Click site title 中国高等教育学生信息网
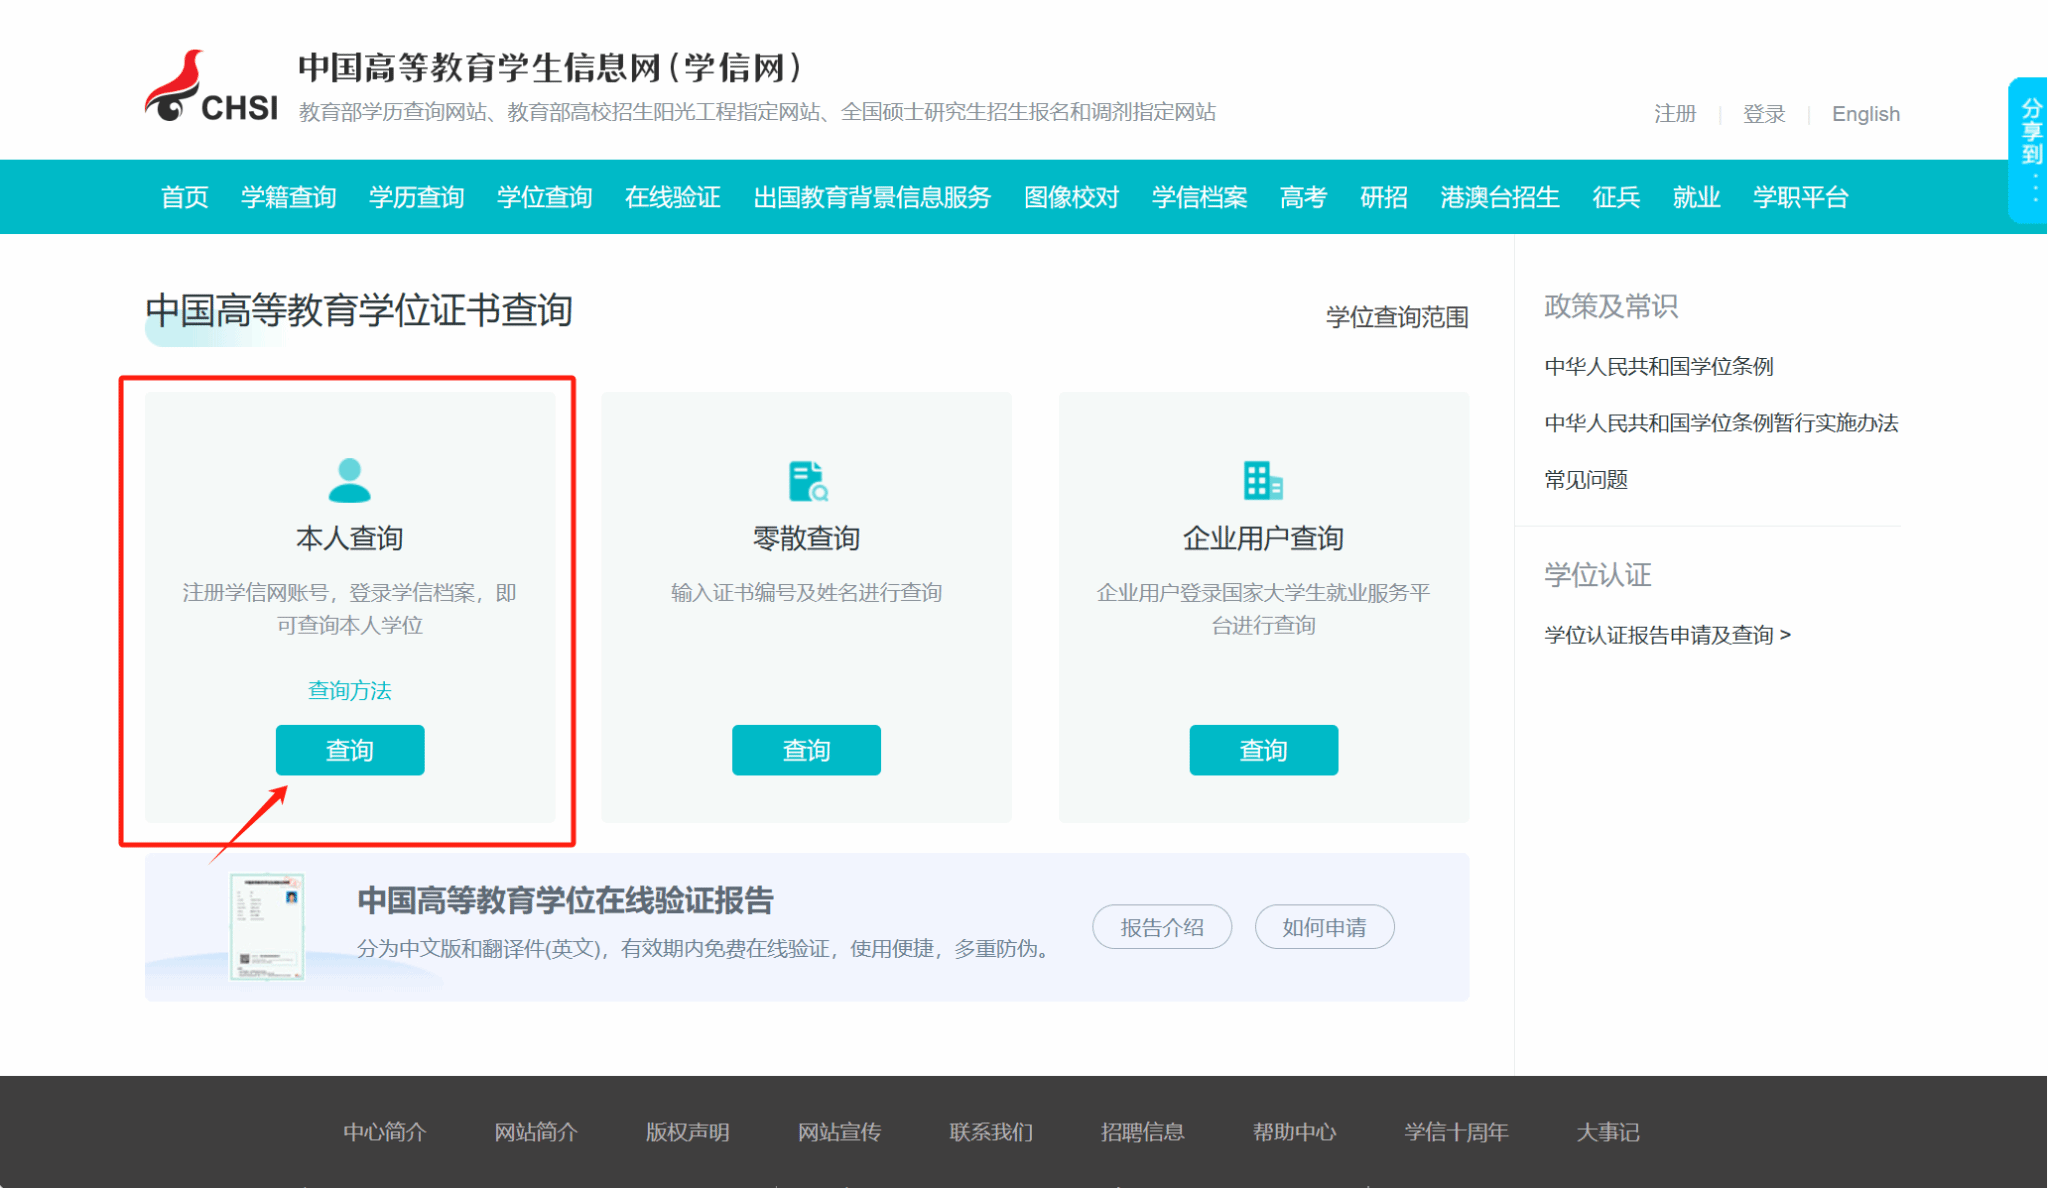This screenshot has width=2048, height=1188. click(x=551, y=68)
